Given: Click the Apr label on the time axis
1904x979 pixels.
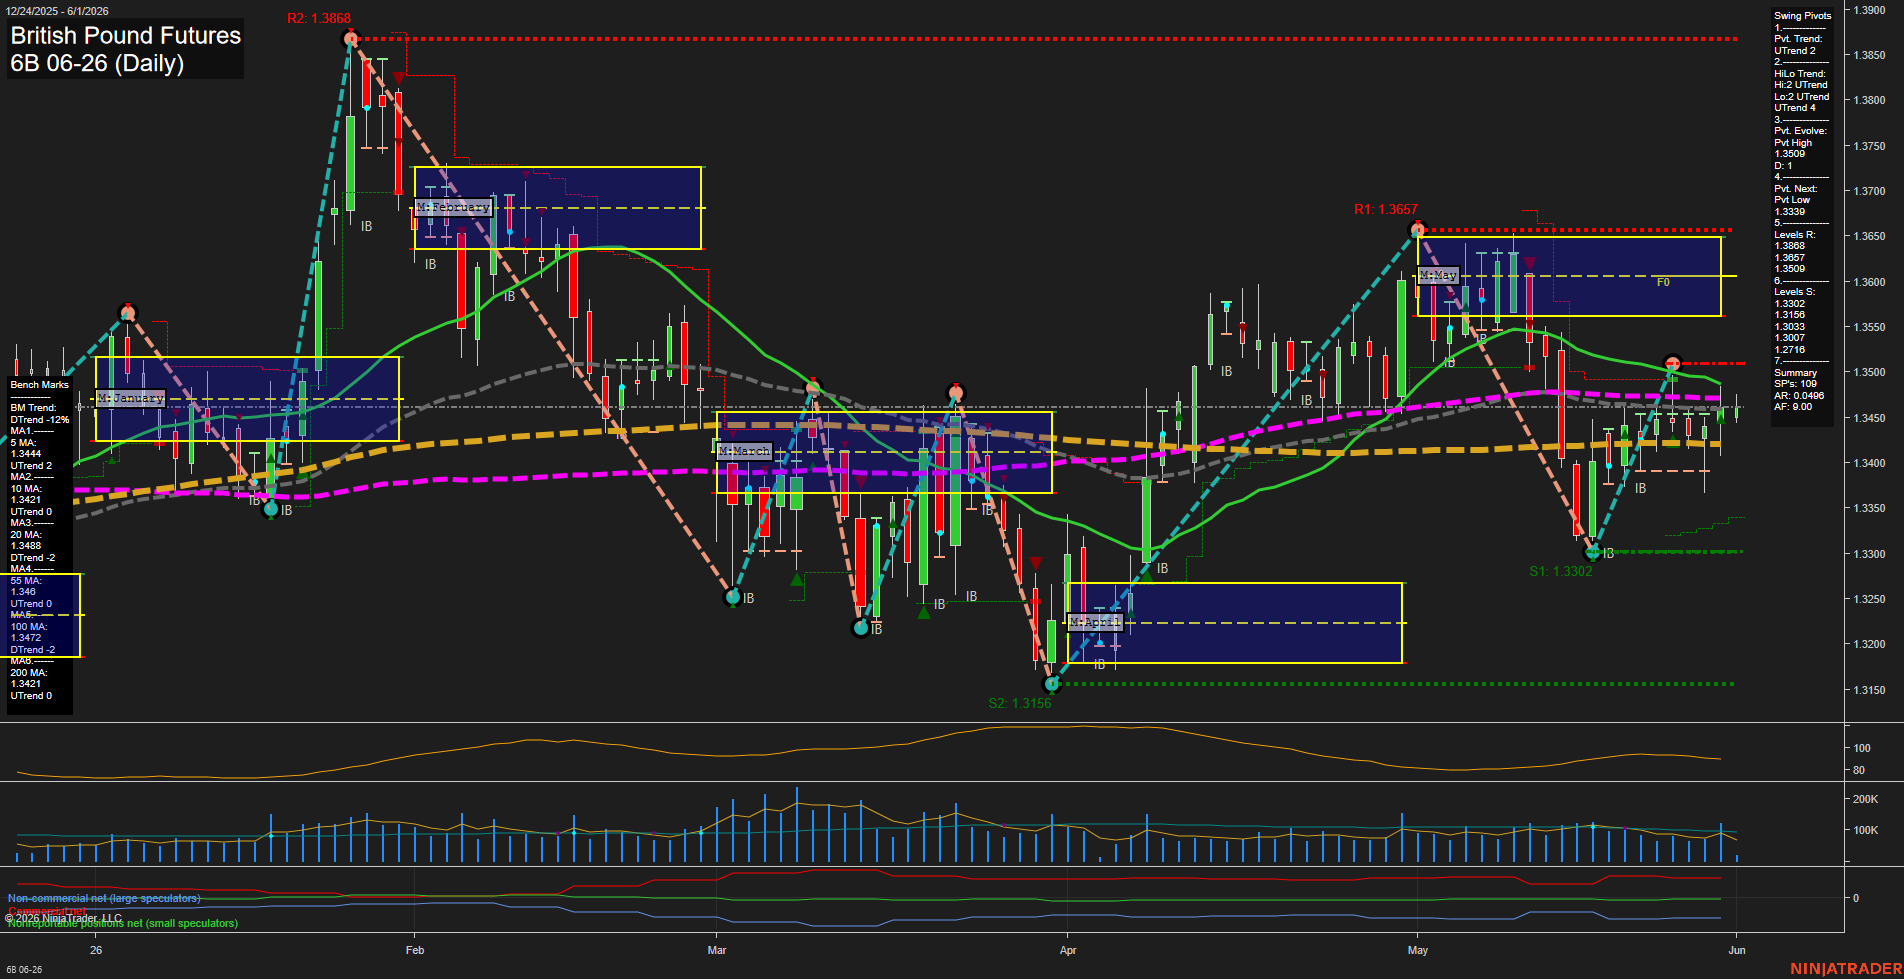Looking at the screenshot, I should (1068, 950).
